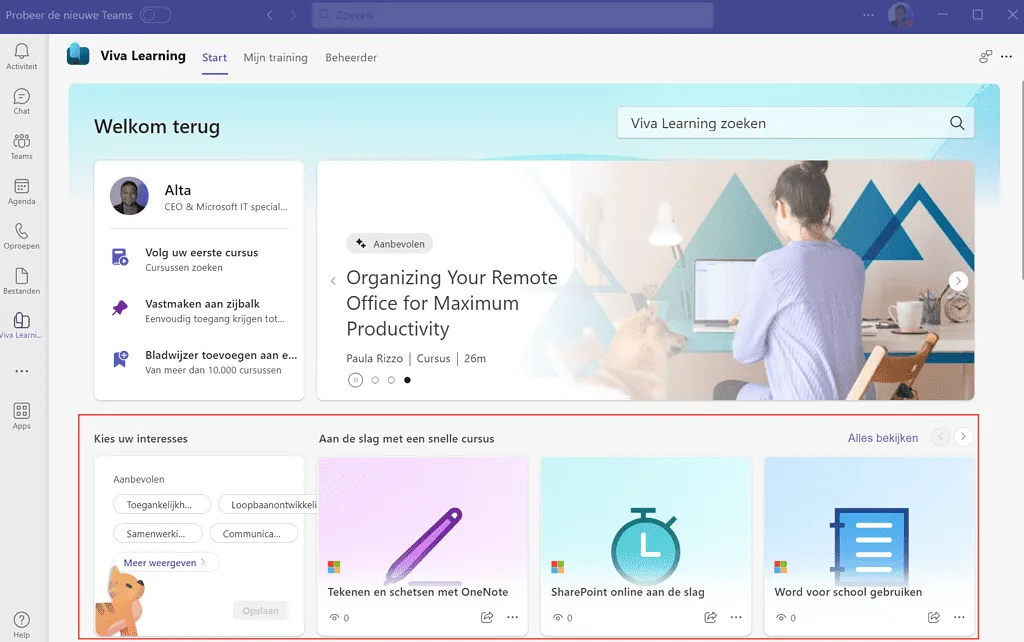The width and height of the screenshot is (1024, 642).
Task: Click the Zoeken search field at the top
Action: click(x=511, y=15)
